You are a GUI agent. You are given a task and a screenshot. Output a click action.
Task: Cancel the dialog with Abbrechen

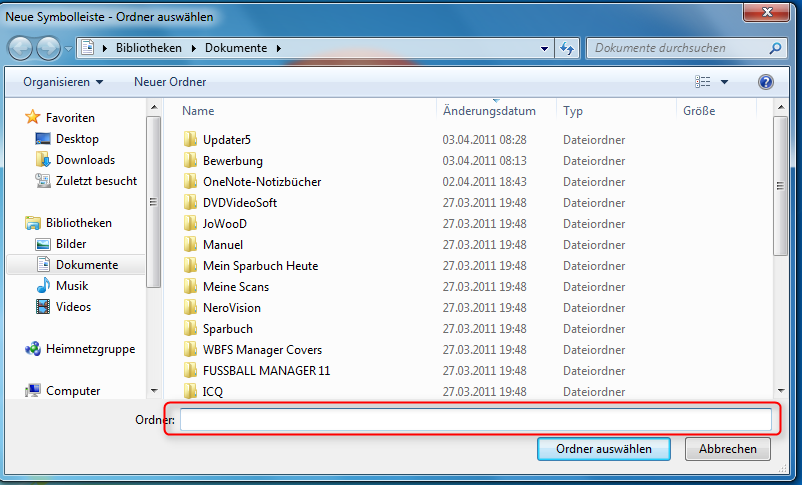[728, 449]
